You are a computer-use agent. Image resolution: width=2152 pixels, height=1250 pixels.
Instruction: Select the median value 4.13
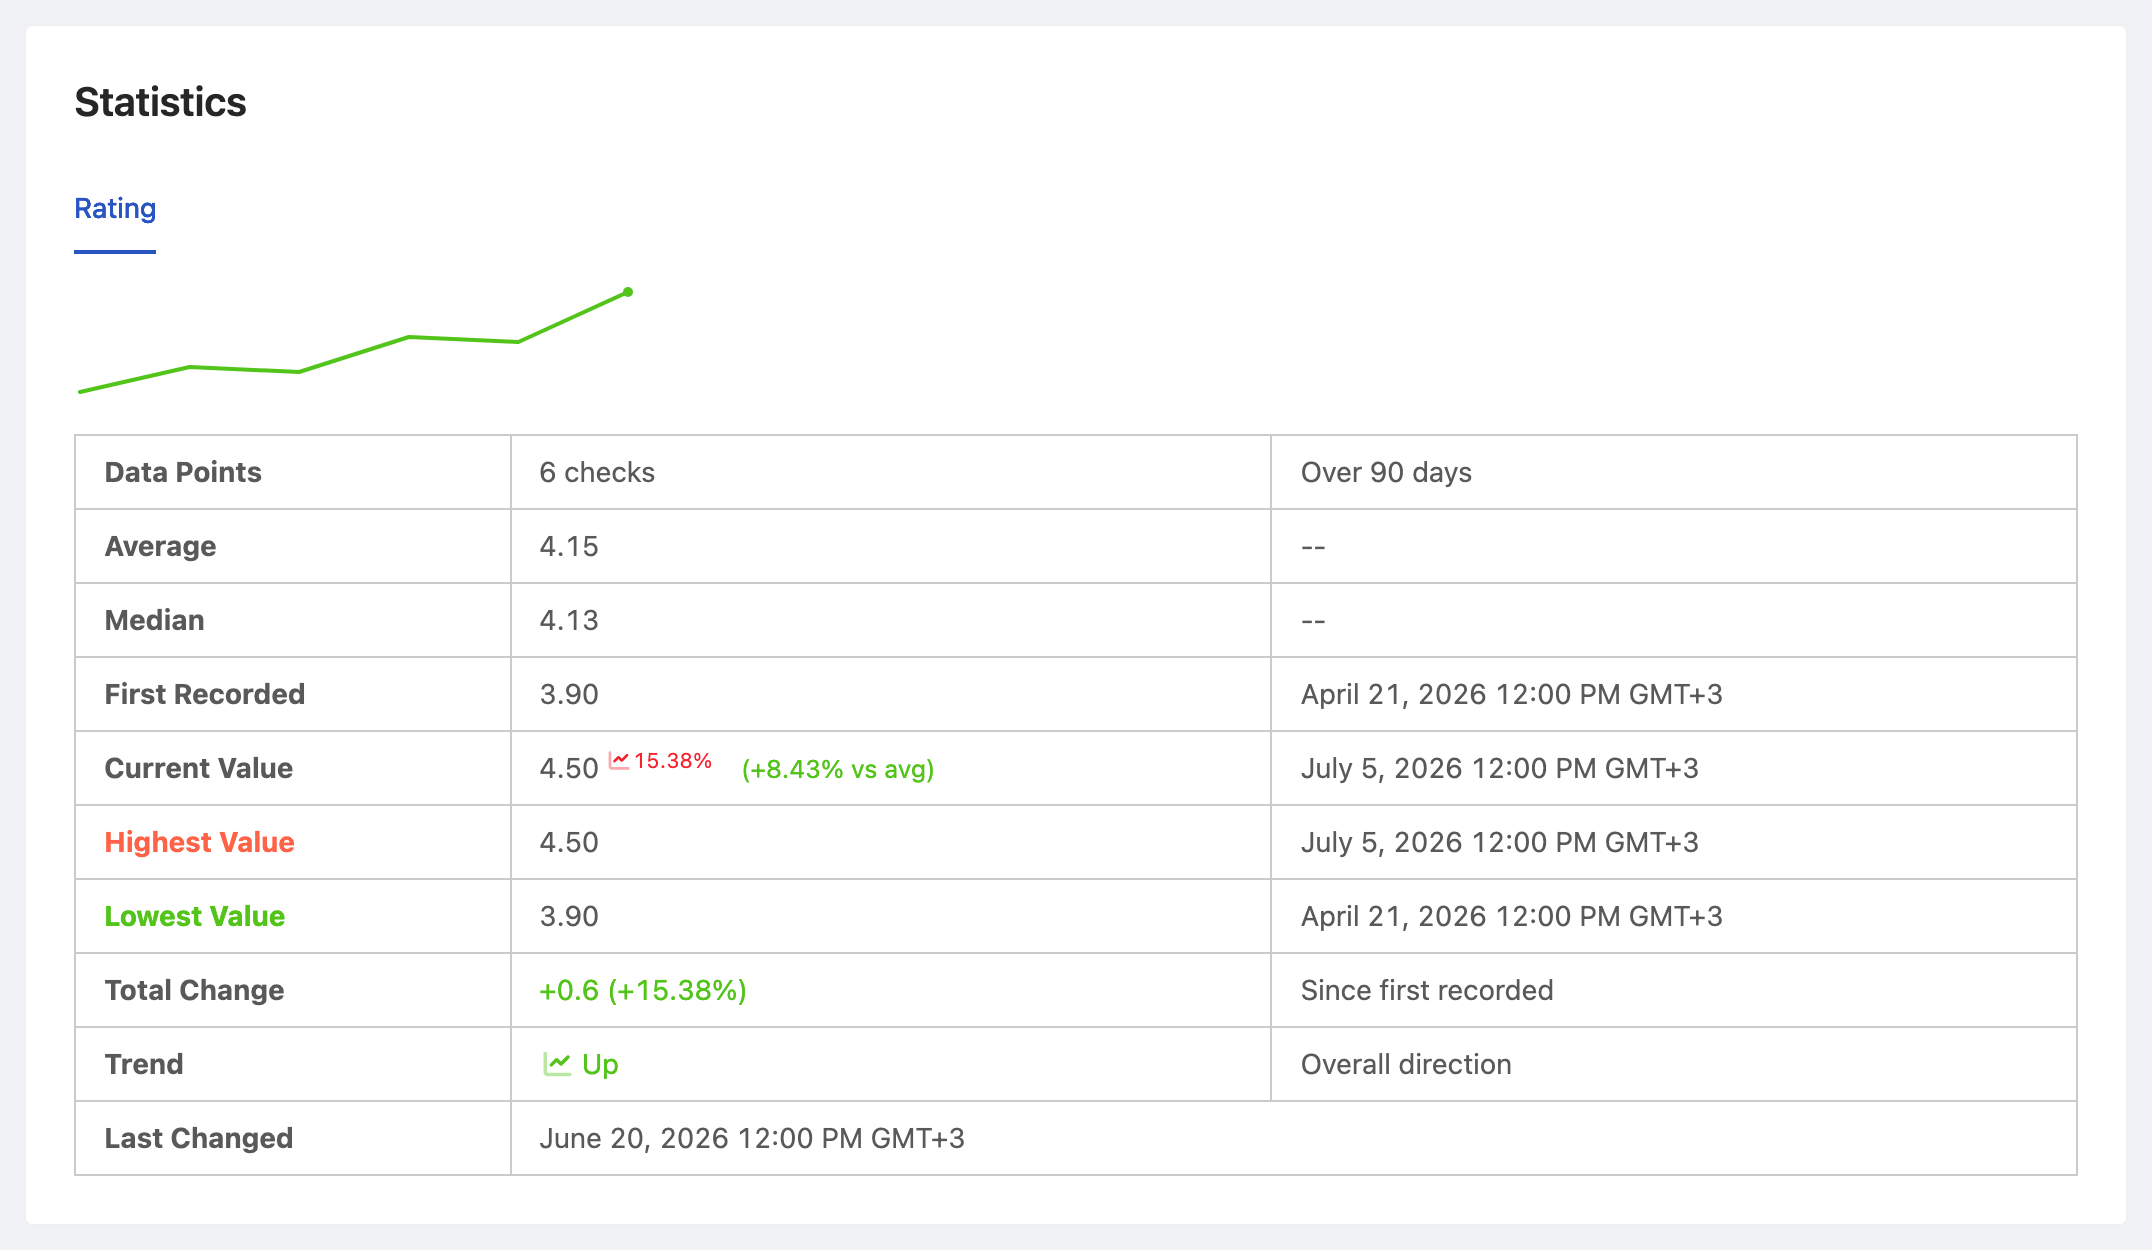click(x=569, y=620)
